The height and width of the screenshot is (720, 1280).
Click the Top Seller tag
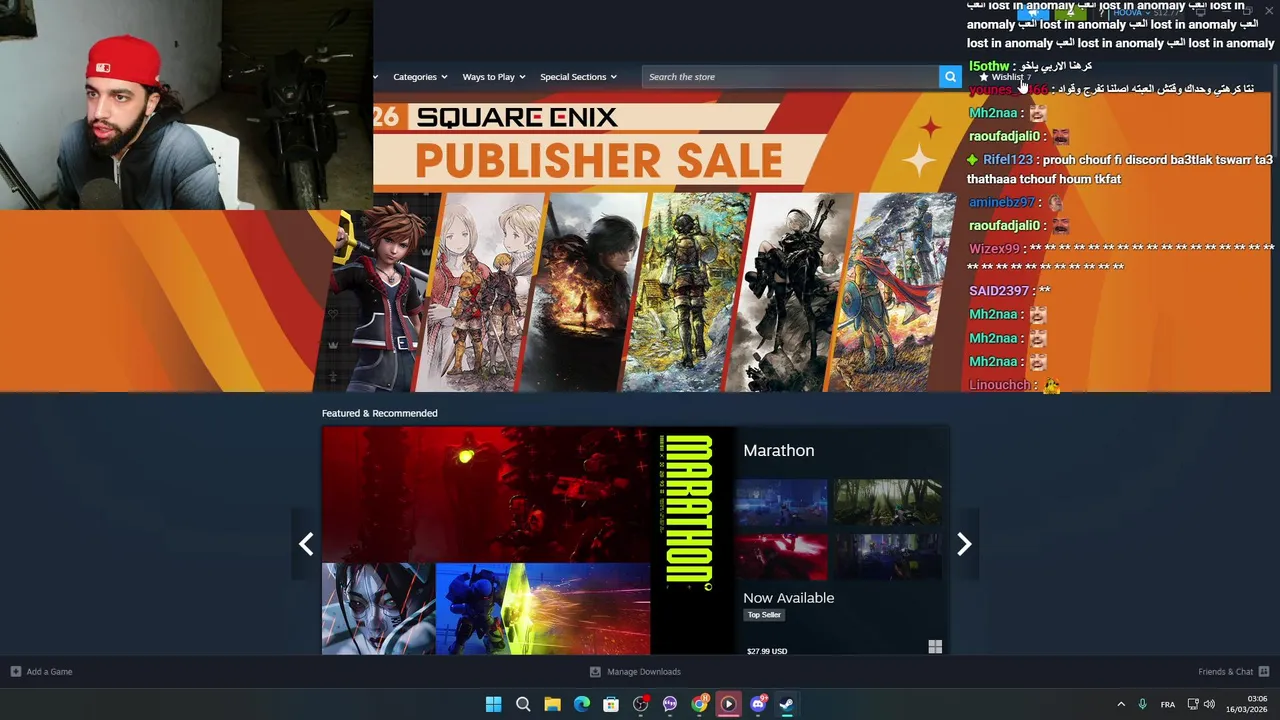(x=764, y=615)
